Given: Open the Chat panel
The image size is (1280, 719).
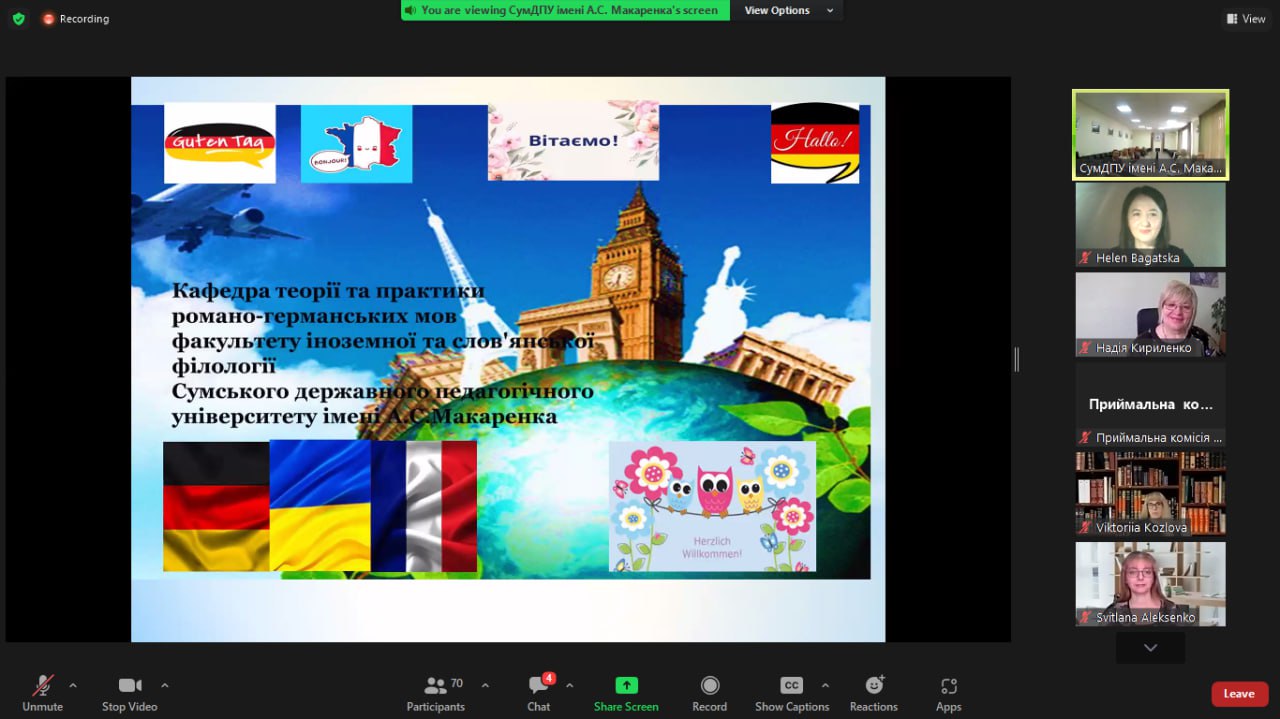Looking at the screenshot, I should pyautogui.click(x=539, y=693).
